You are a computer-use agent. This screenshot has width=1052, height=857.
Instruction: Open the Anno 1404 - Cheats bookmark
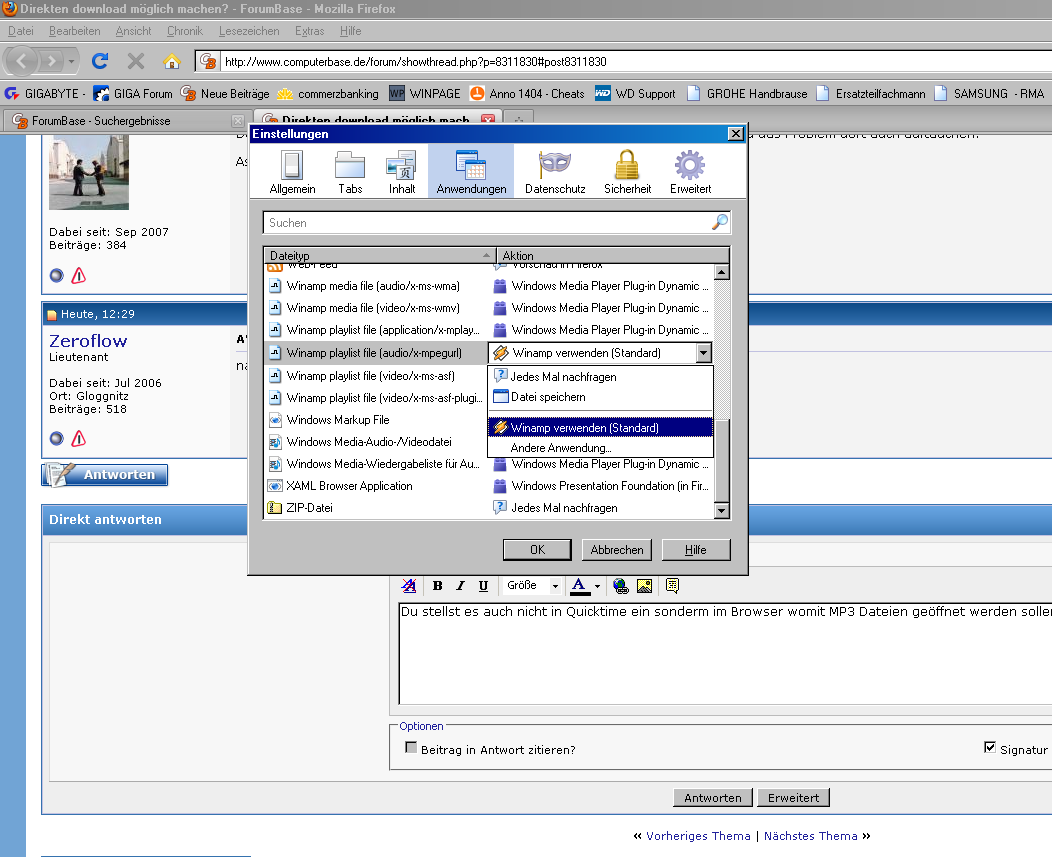point(527,94)
